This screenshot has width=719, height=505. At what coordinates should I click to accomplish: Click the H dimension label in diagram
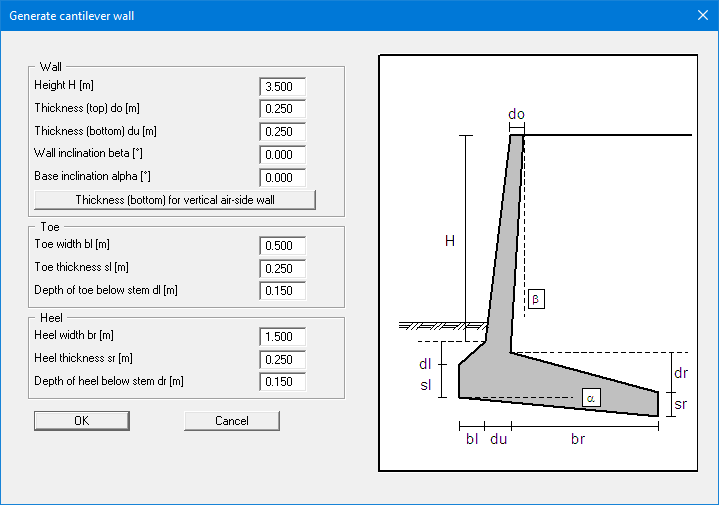pos(450,240)
